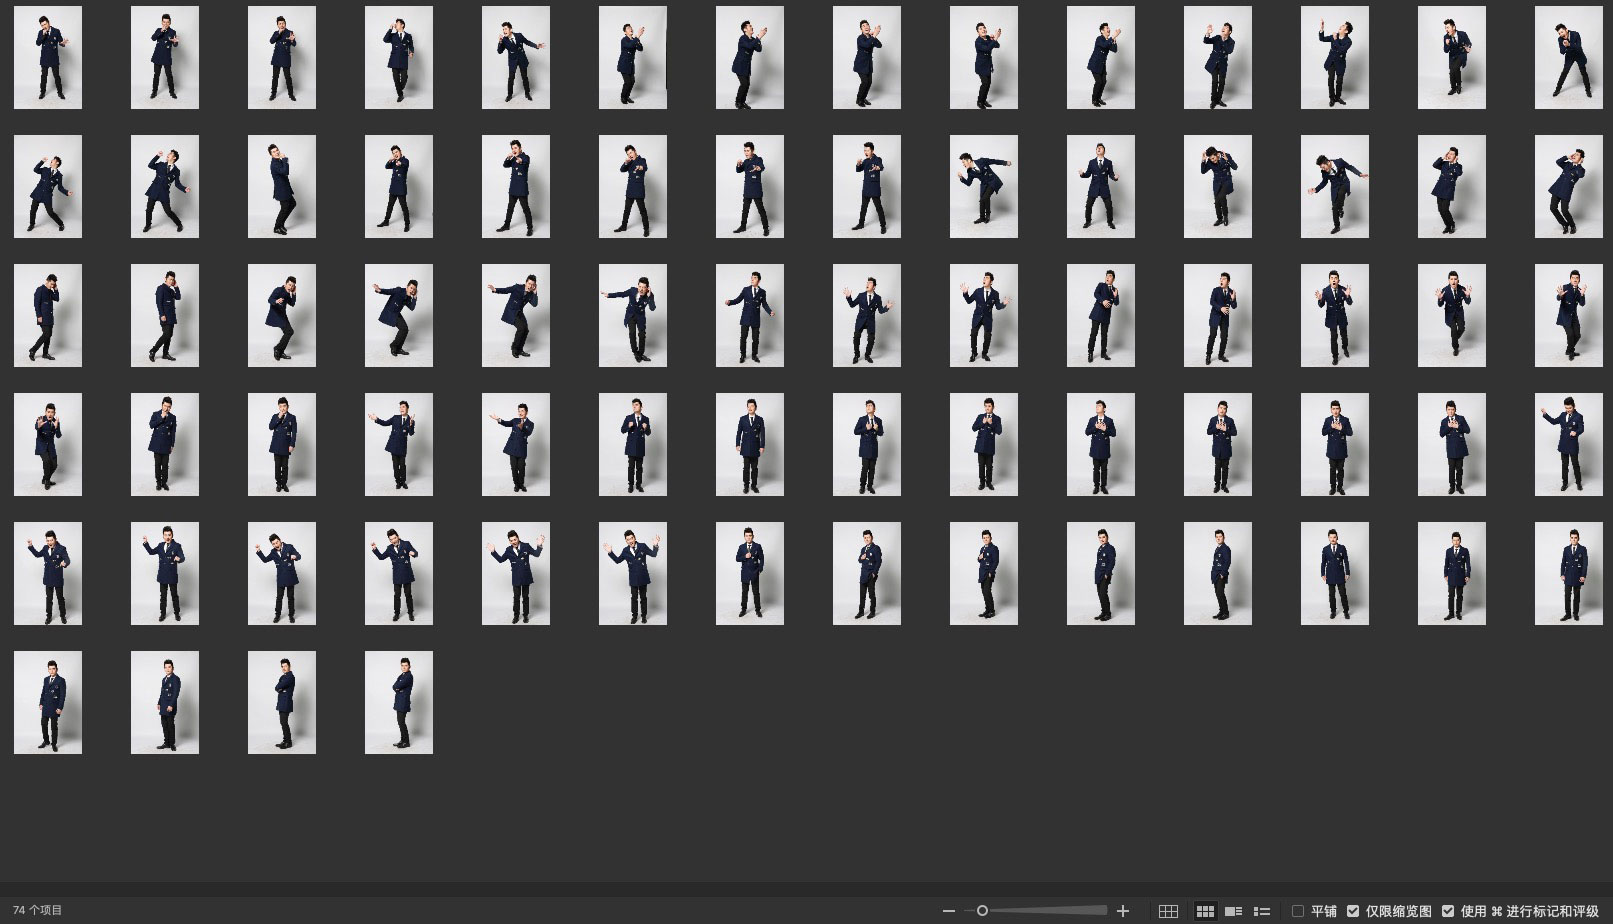Screen dimensions: 1613x924
Task: Uncheck the 仅限缩览图 checkbox
Action: 1353,911
